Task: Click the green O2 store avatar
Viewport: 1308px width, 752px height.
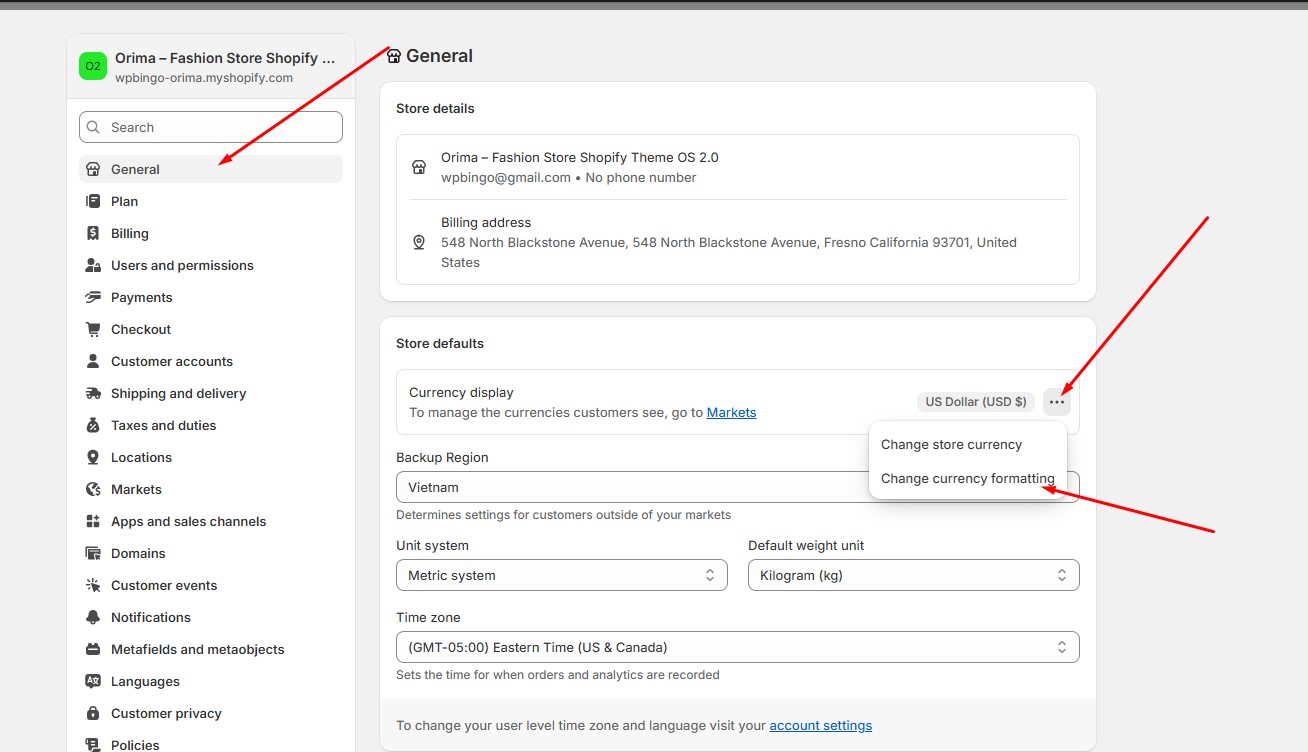Action: (x=93, y=66)
